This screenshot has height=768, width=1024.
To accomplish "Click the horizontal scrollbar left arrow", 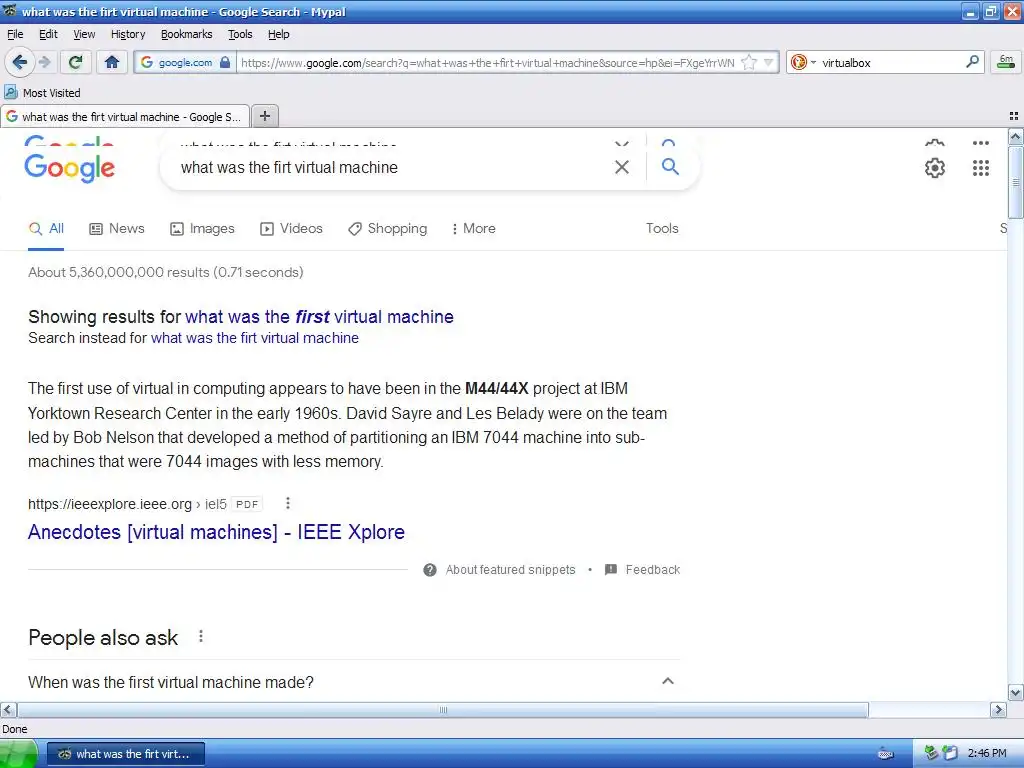I will (8, 710).
